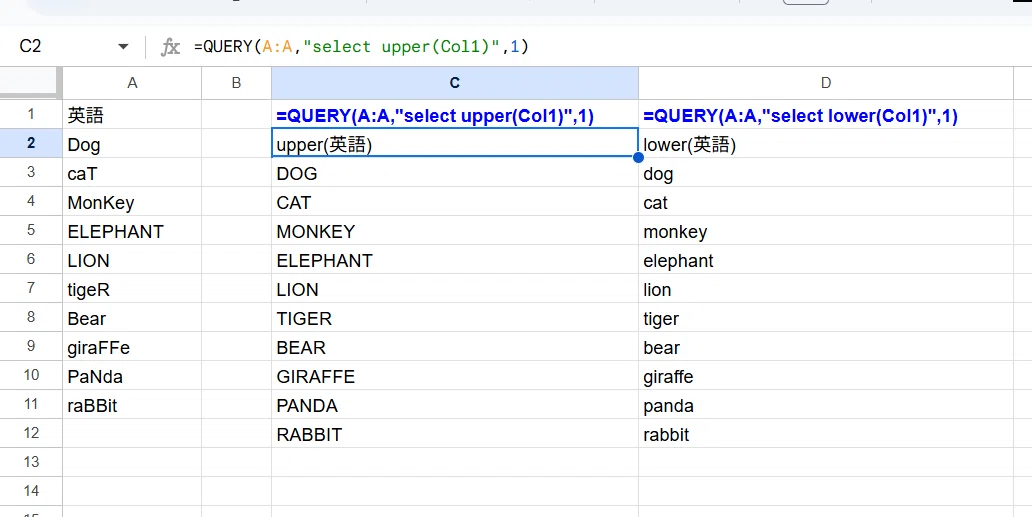Select row 5 header
The image size is (1032, 517).
coord(31,230)
